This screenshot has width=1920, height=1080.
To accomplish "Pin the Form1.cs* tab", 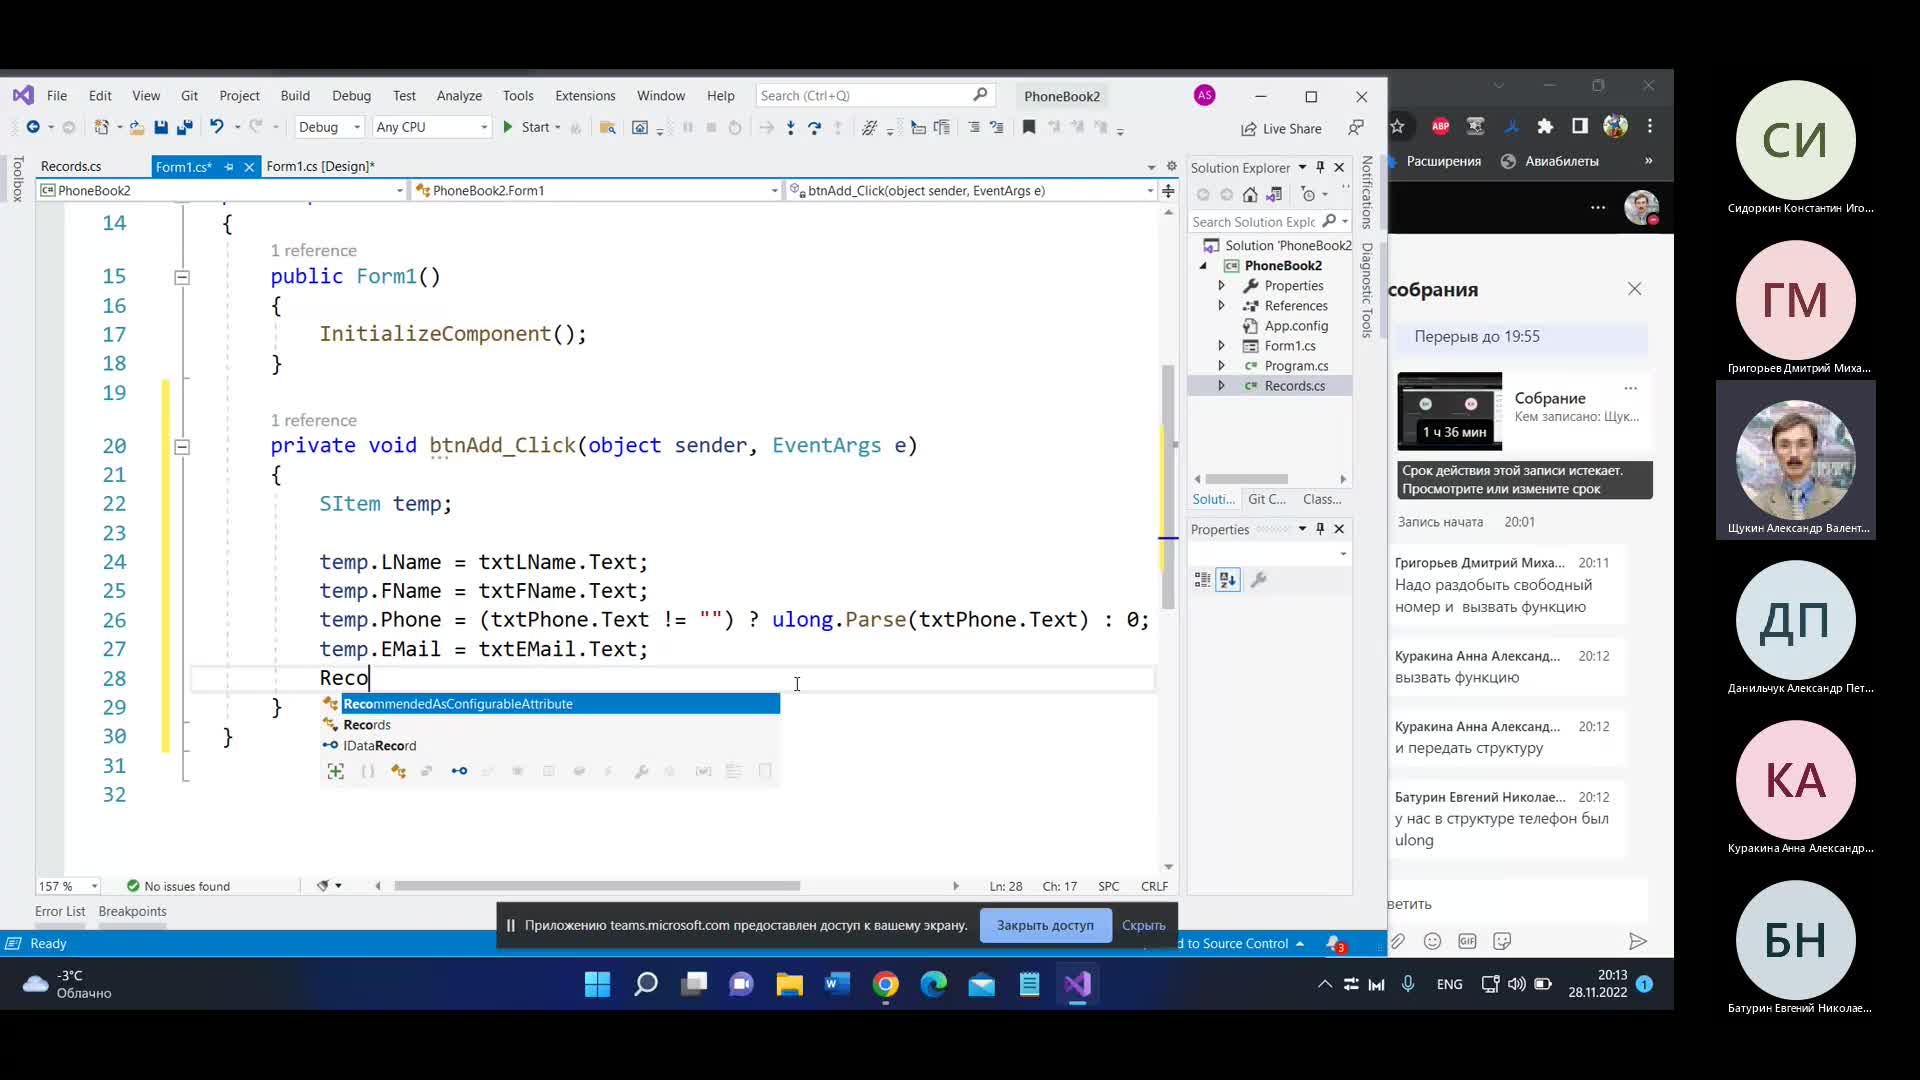I will point(229,167).
